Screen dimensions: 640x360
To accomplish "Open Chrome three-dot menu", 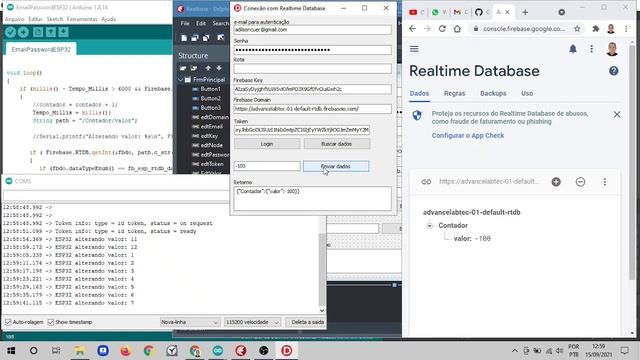I will click(x=626, y=29).
